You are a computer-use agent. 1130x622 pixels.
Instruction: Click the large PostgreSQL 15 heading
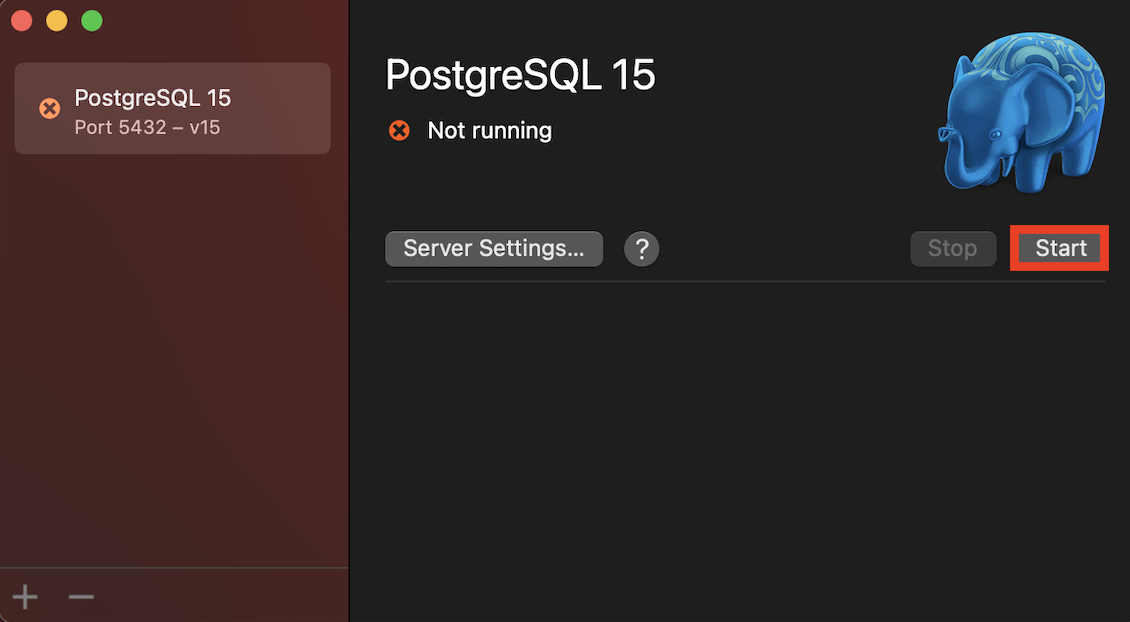[520, 74]
